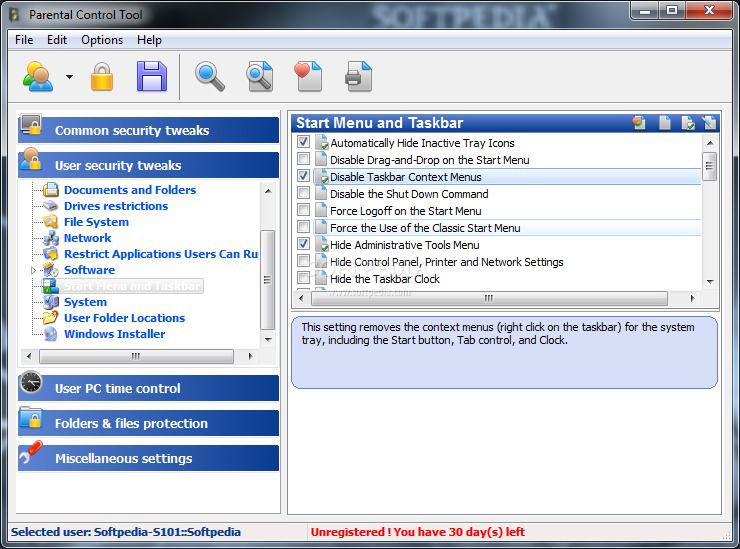Screen dimensions: 740x549
Task: Click the Hide the Taskbar Clock row text
Action: [x=385, y=279]
